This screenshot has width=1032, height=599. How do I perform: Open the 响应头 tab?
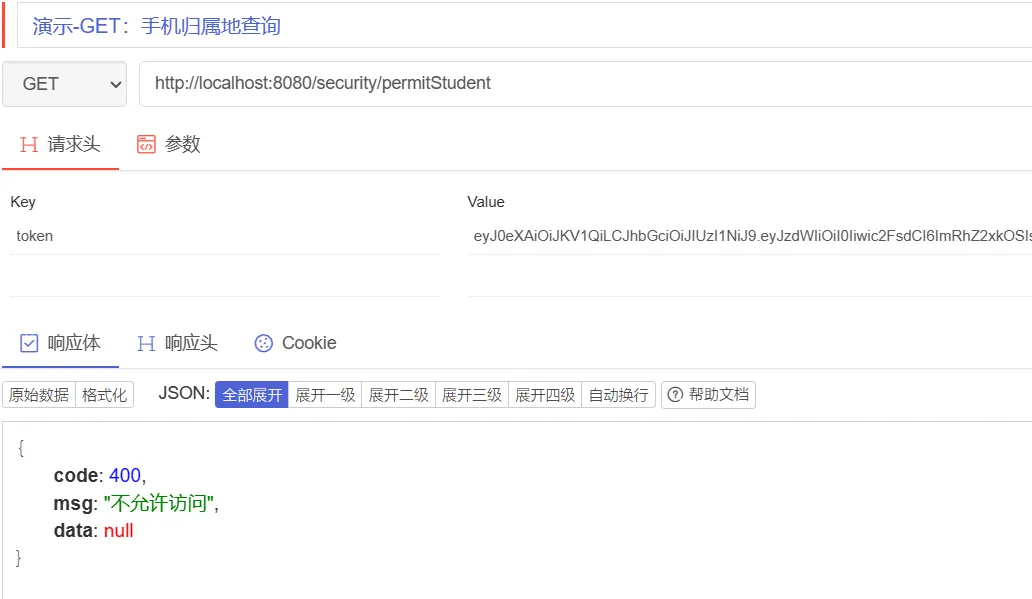point(177,343)
